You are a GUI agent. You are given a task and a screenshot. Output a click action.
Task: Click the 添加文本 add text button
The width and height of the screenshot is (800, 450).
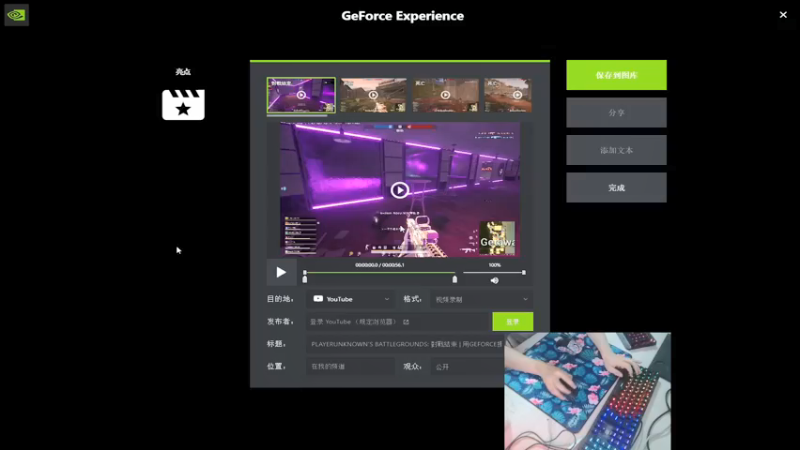[x=616, y=150]
